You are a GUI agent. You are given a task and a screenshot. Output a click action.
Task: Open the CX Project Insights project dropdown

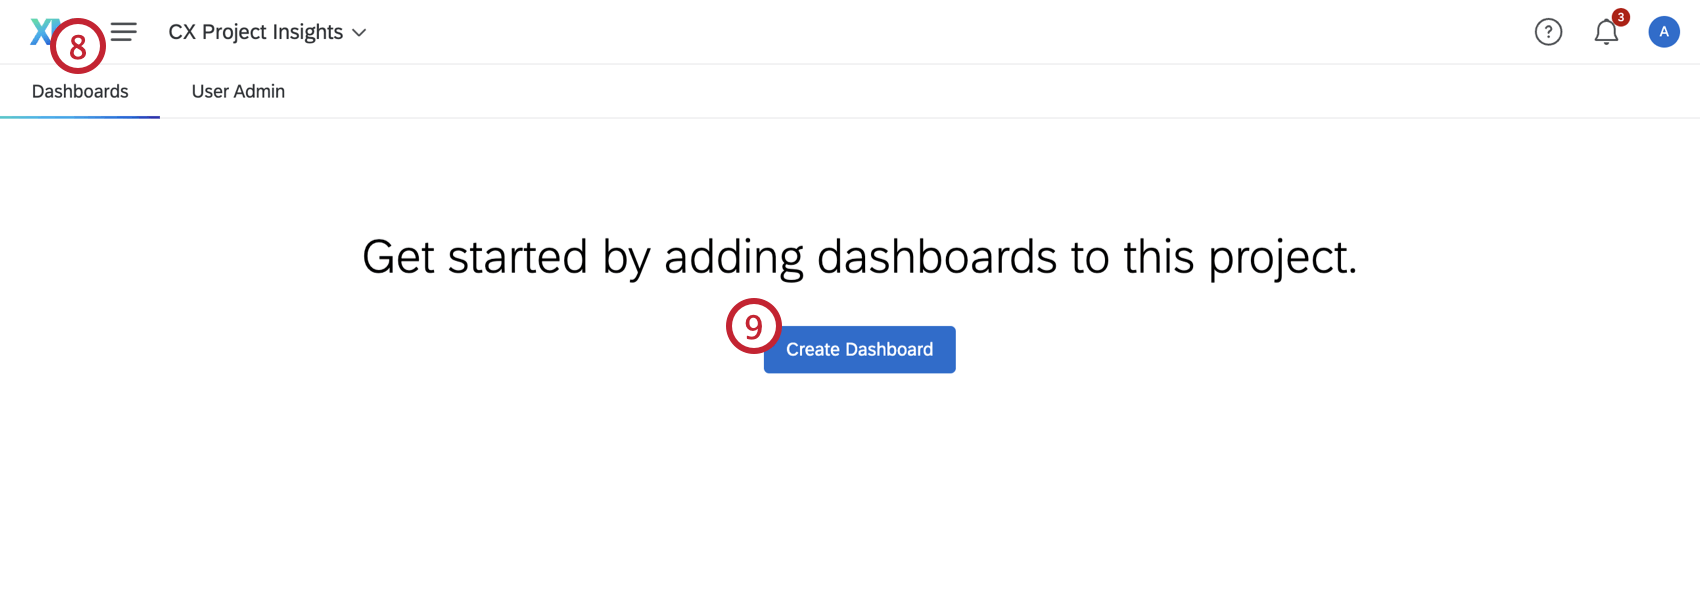tap(267, 31)
